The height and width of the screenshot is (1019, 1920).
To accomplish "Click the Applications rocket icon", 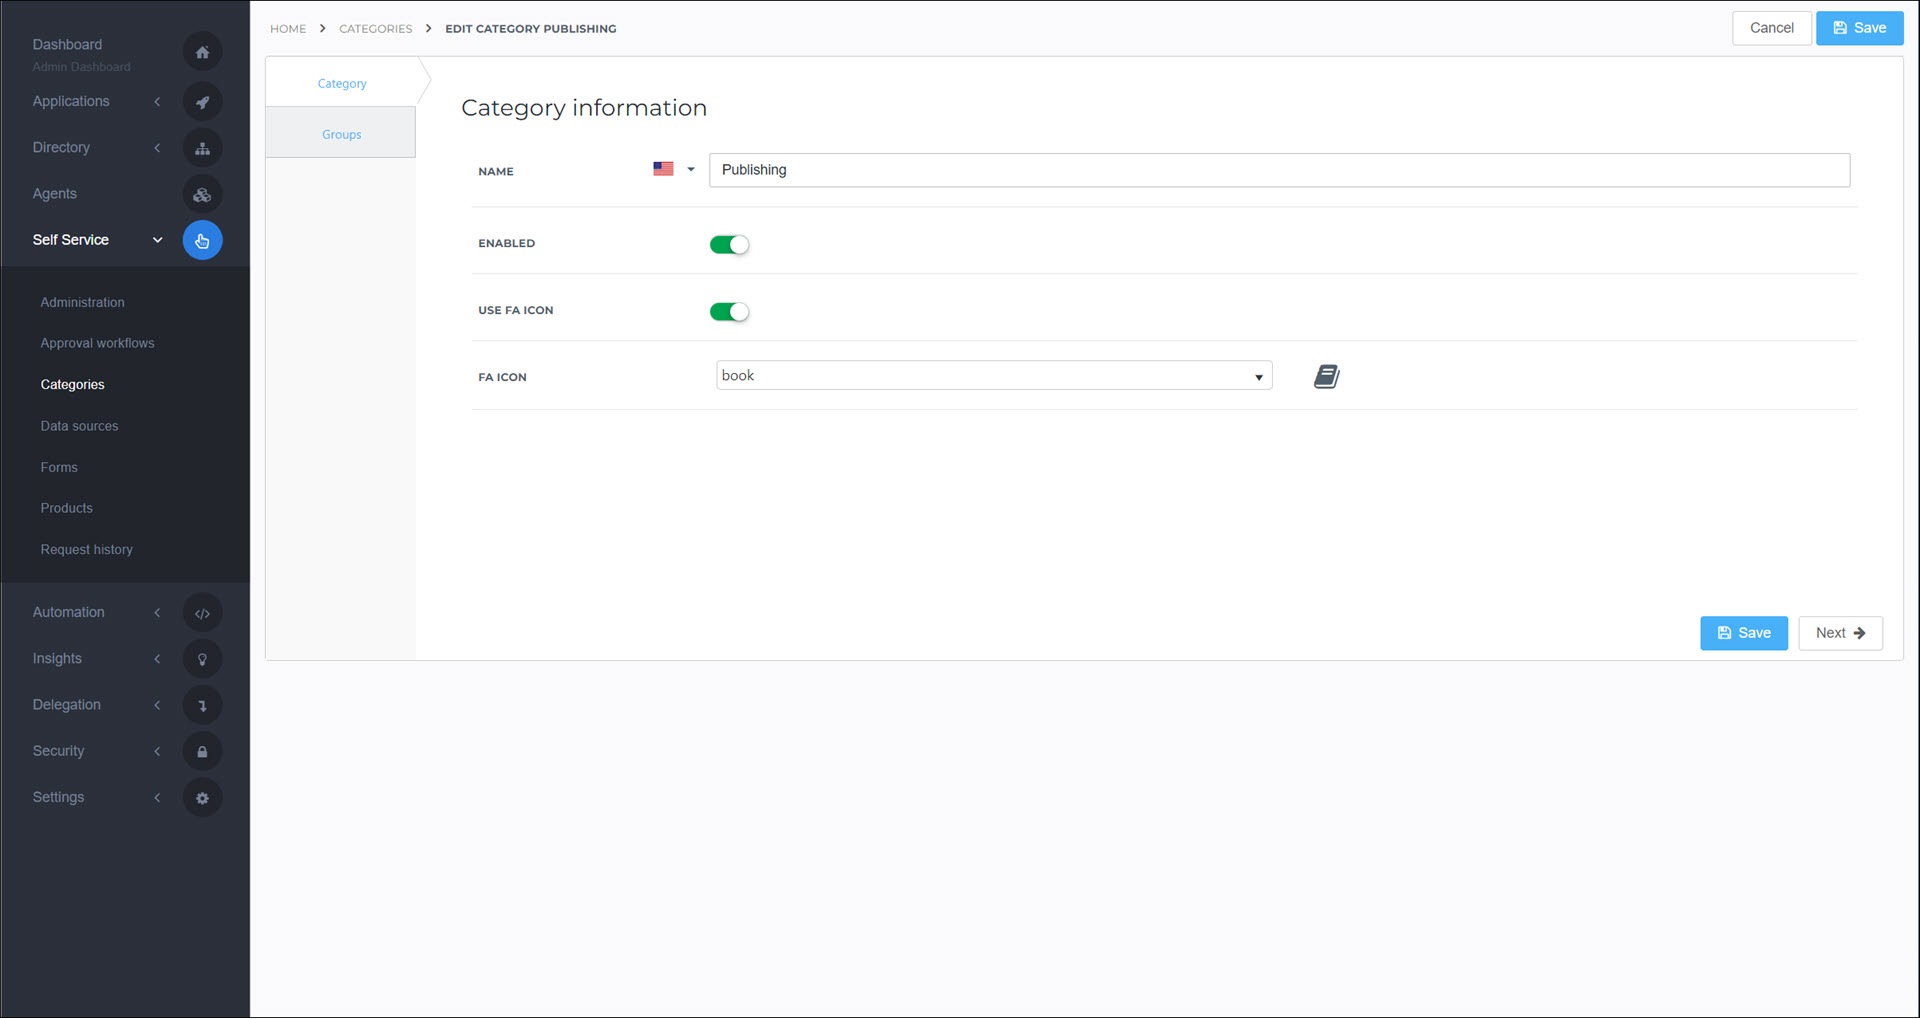I will click(x=202, y=102).
